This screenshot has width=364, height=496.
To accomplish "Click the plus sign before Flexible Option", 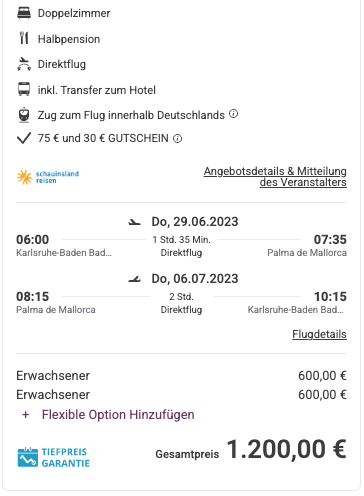I will [x=26, y=415].
